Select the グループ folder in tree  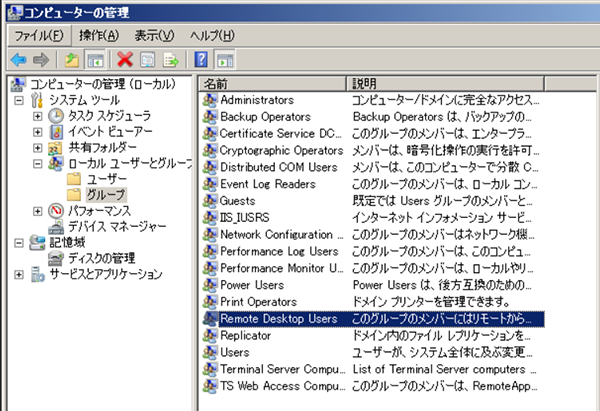coord(106,195)
